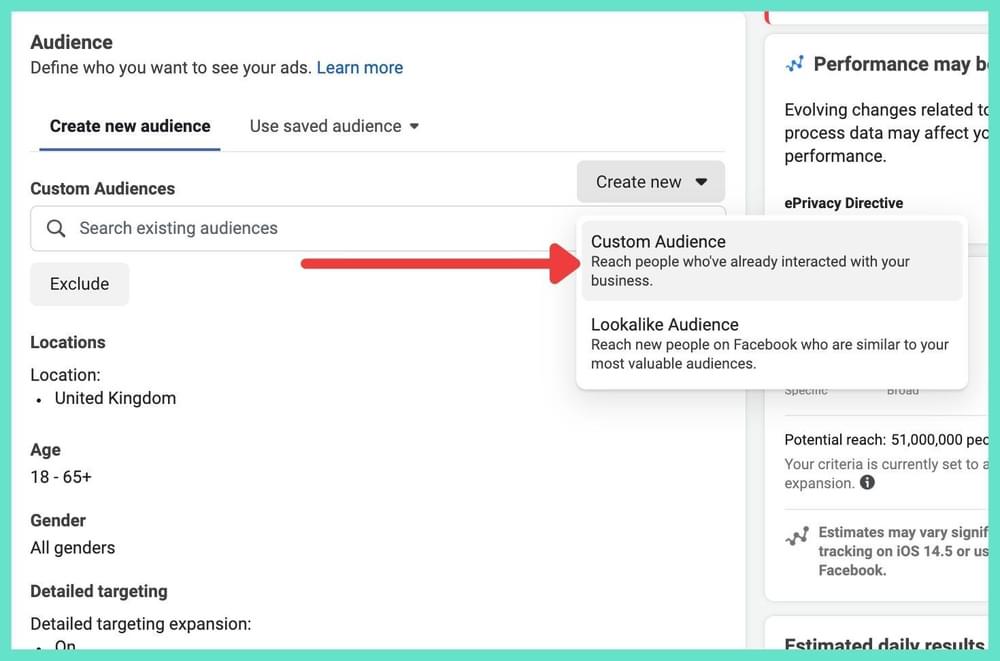Switch to the Create new audience tab
The image size is (1000, 661).
pos(129,126)
